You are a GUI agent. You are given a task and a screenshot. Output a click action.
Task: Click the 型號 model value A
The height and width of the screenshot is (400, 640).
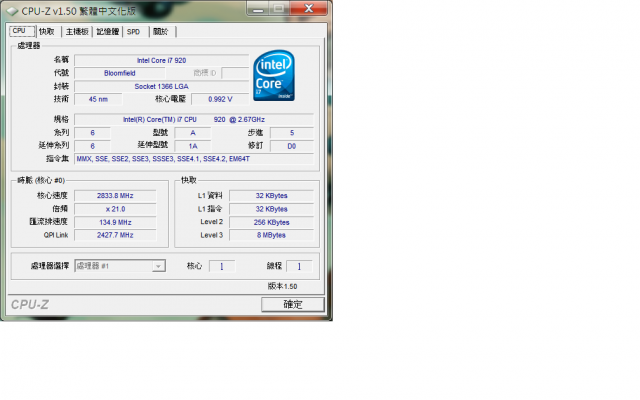(193, 133)
